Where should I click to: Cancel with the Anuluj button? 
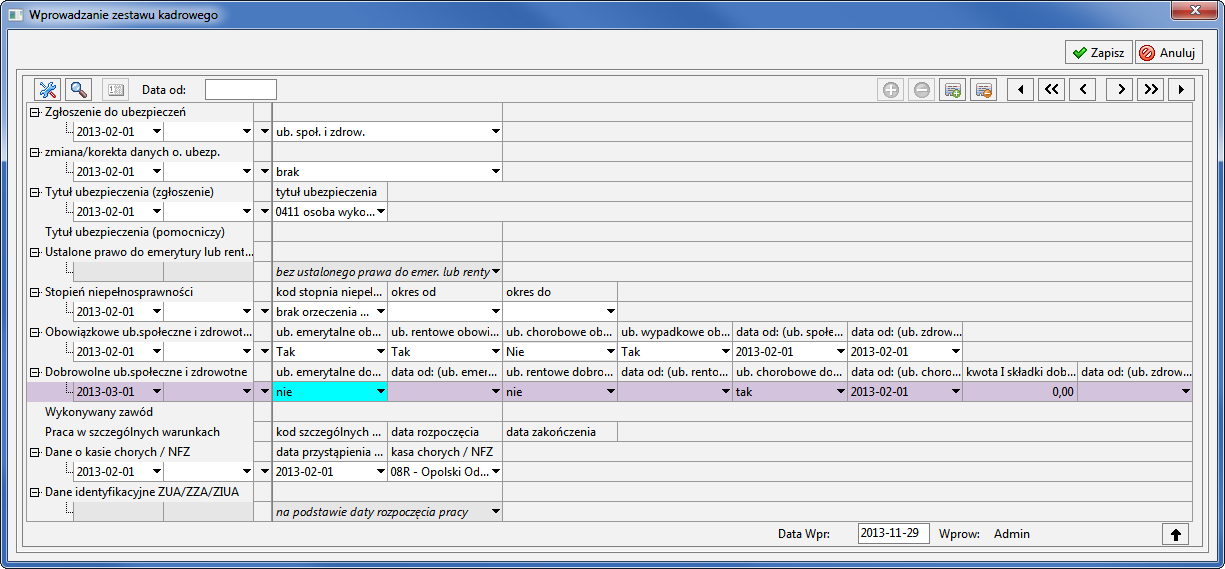(x=1169, y=52)
